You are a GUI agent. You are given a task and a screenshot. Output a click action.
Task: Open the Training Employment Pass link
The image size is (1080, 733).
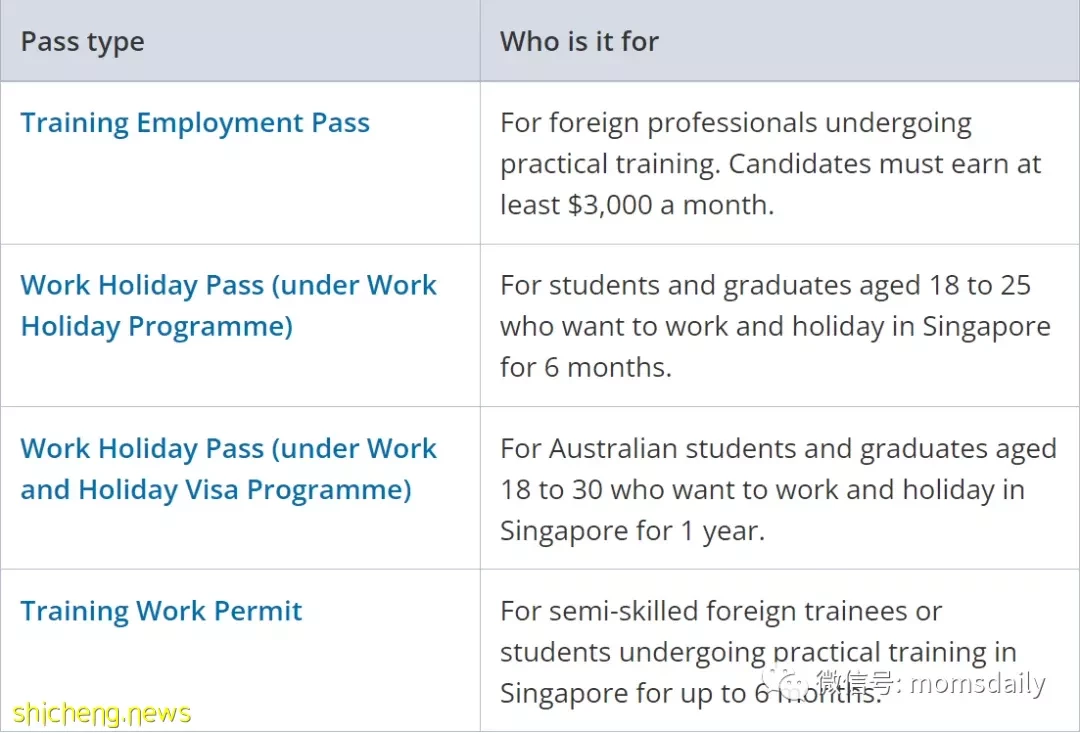coord(195,123)
